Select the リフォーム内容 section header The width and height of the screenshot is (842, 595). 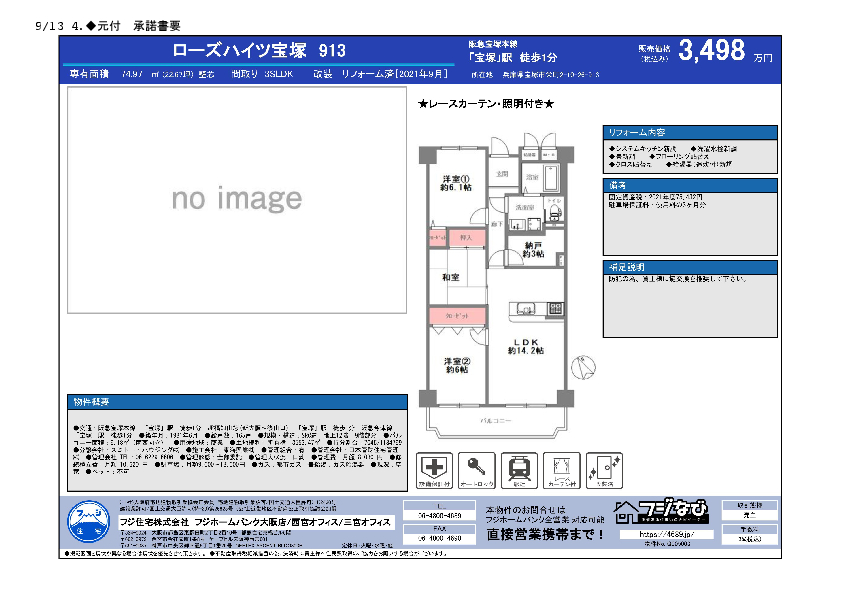(689, 132)
